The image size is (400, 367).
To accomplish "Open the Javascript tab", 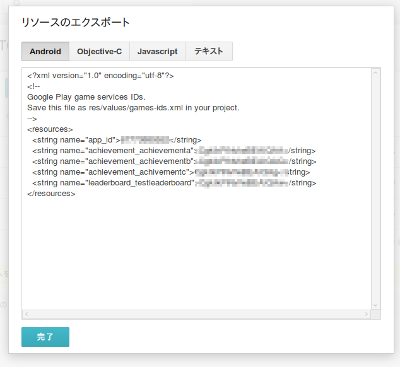I will pos(157,51).
